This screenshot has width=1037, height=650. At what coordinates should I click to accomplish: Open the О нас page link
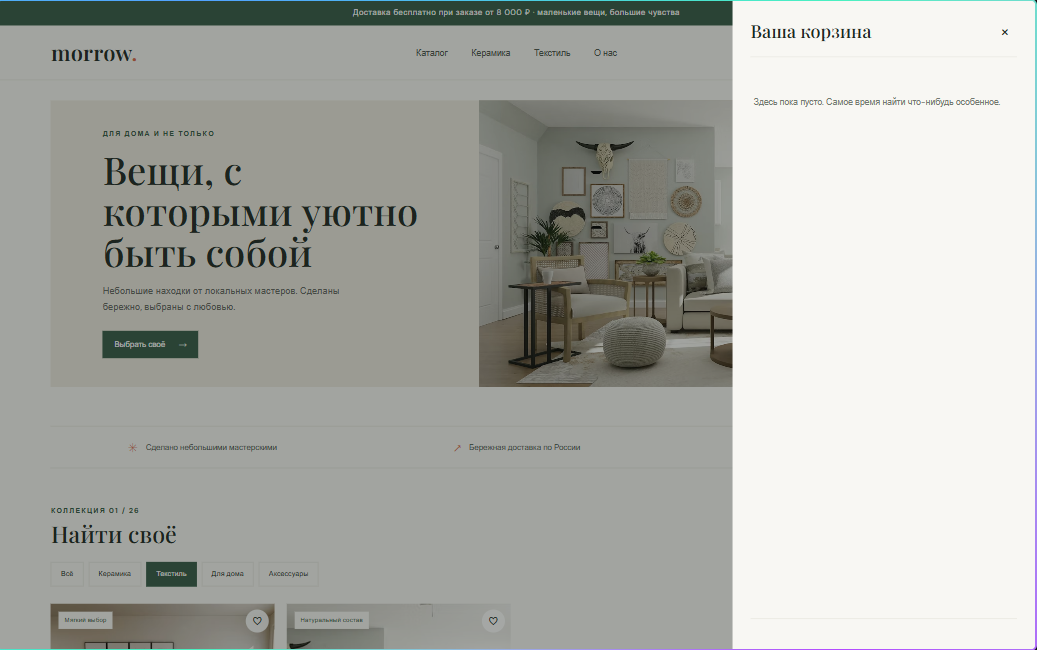tap(605, 53)
